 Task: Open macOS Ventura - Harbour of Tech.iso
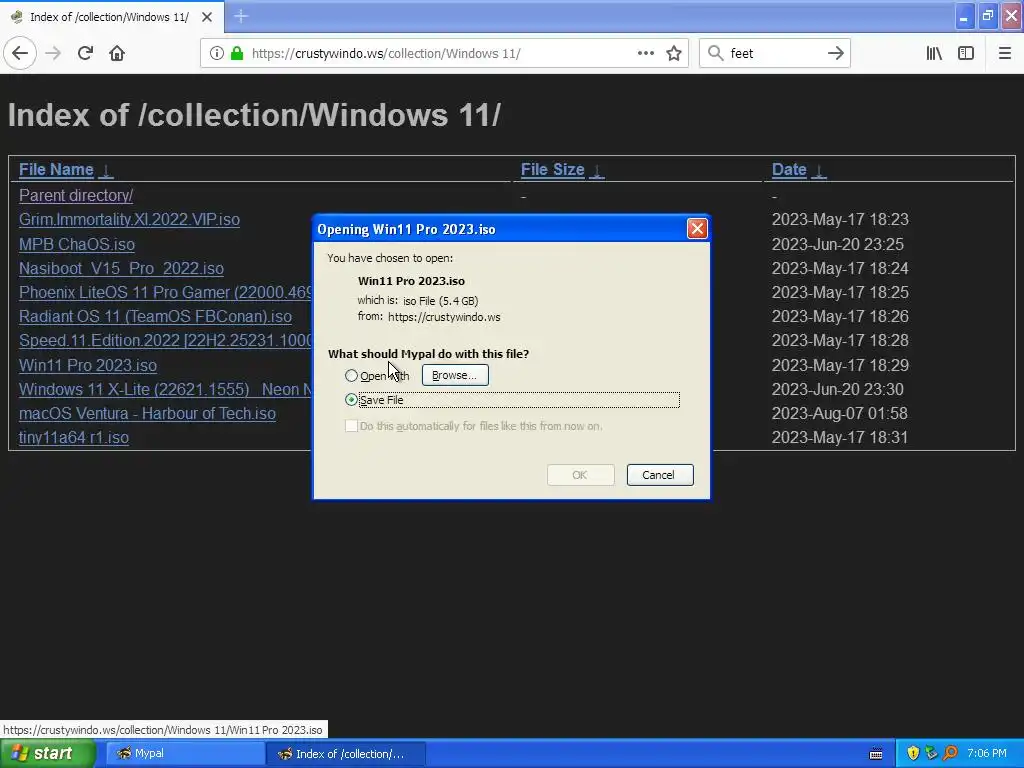148,414
